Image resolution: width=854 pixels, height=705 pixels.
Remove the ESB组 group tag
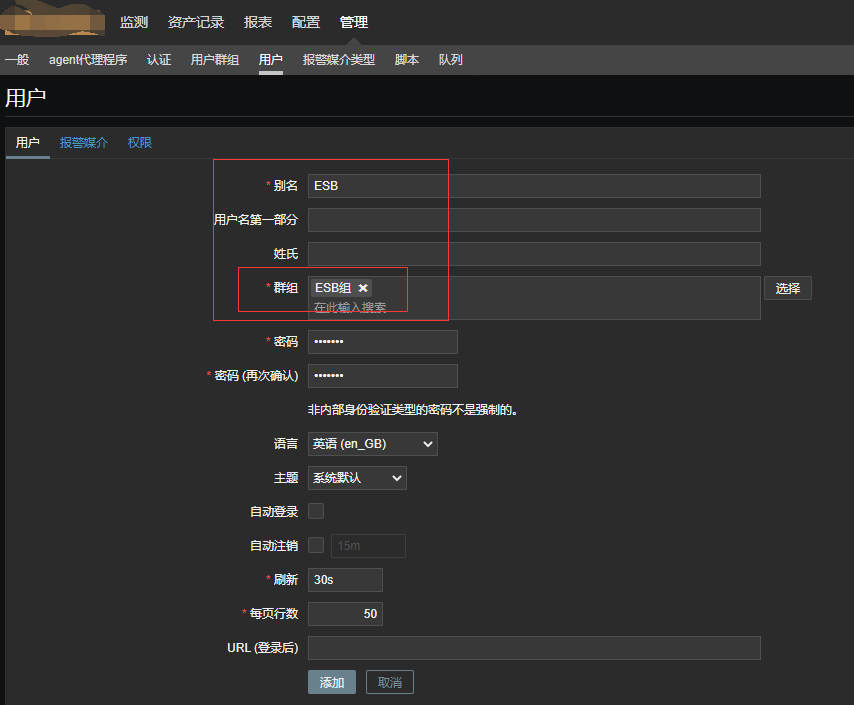coord(363,288)
